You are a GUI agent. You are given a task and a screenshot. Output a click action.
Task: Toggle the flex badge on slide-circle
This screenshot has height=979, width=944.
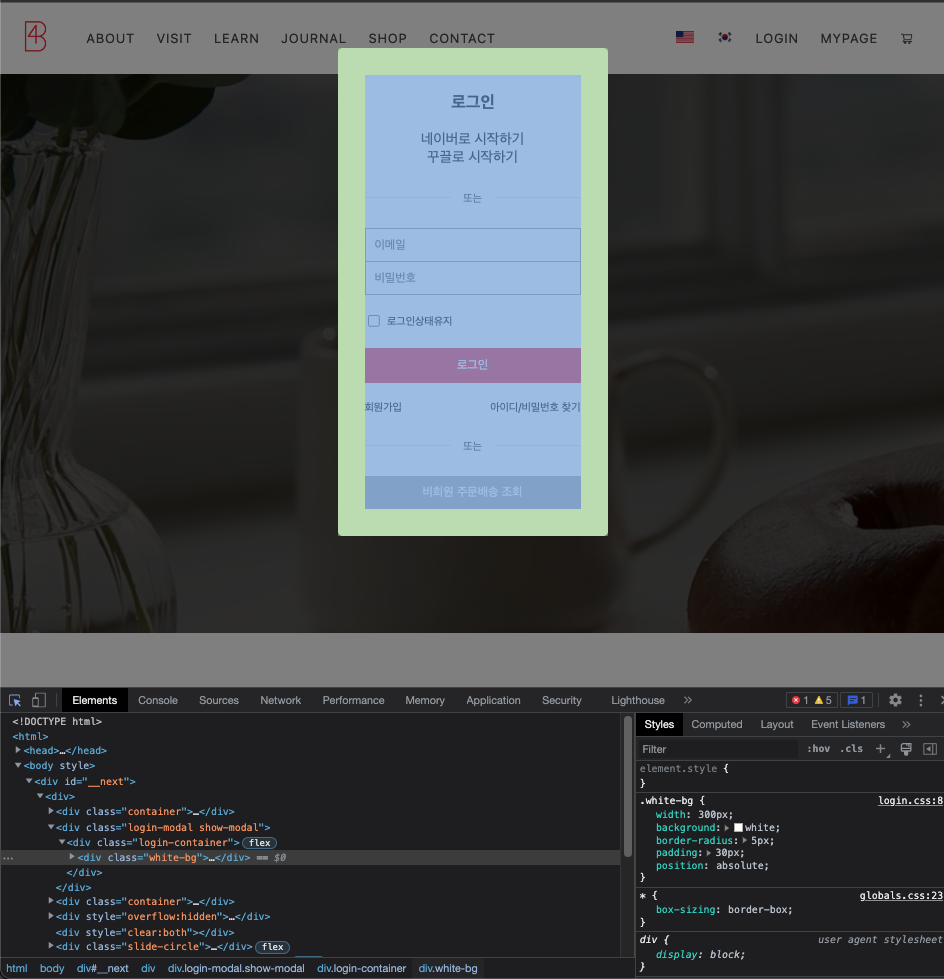[272, 947]
